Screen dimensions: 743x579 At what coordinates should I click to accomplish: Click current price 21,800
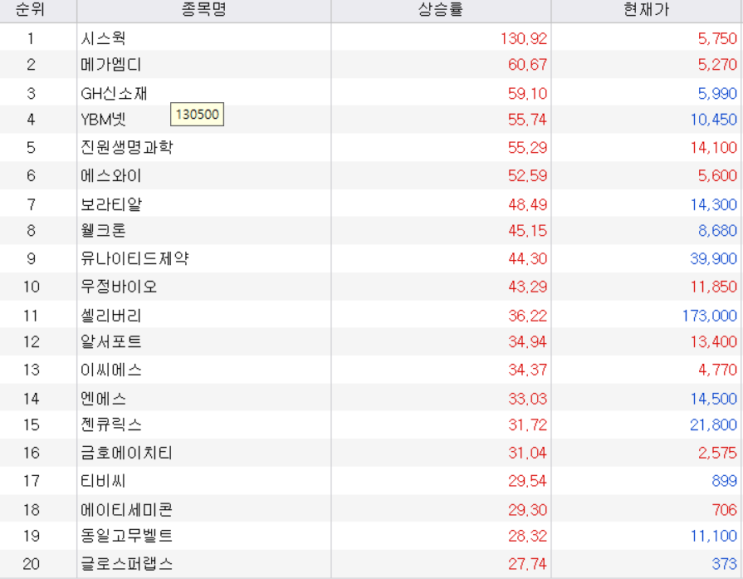point(714,425)
